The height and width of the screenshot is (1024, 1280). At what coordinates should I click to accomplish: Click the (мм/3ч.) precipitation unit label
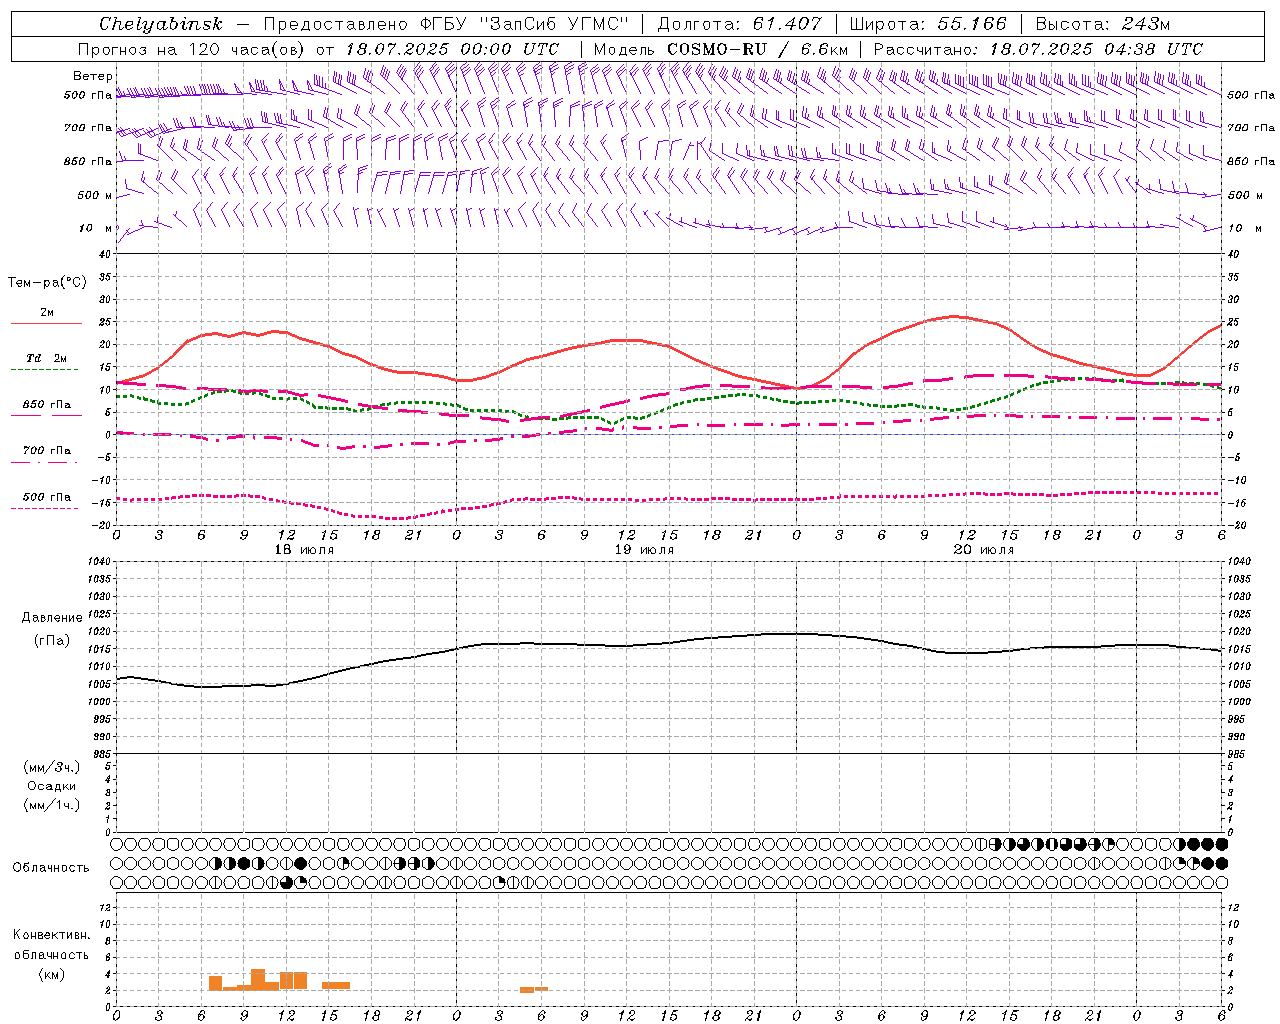[52, 767]
